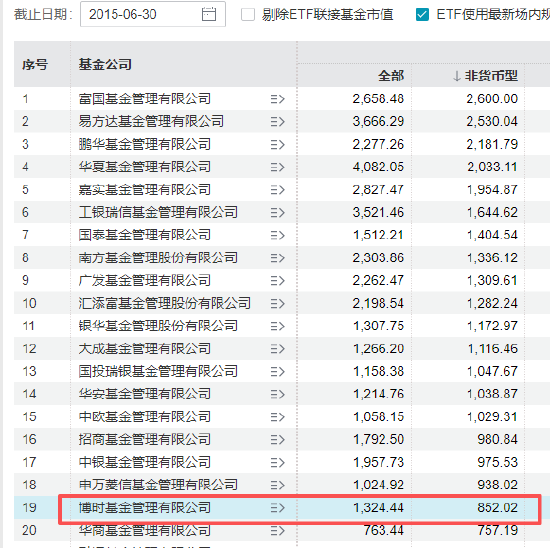
Task: Select company name 工银瑞信基金管理有限公司
Action: click(x=158, y=212)
